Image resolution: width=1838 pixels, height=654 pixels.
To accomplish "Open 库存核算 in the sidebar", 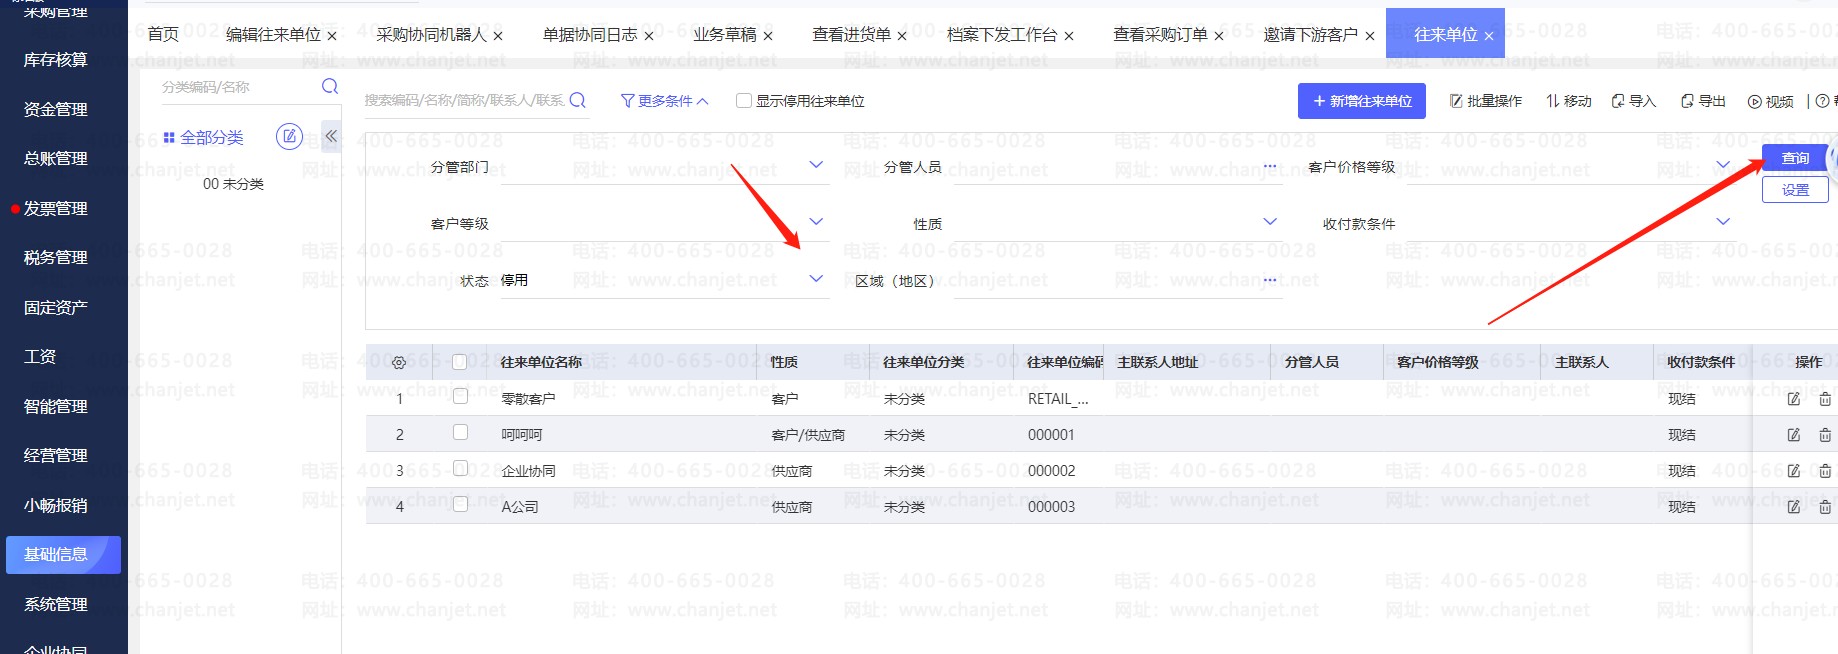I will tap(56, 60).
